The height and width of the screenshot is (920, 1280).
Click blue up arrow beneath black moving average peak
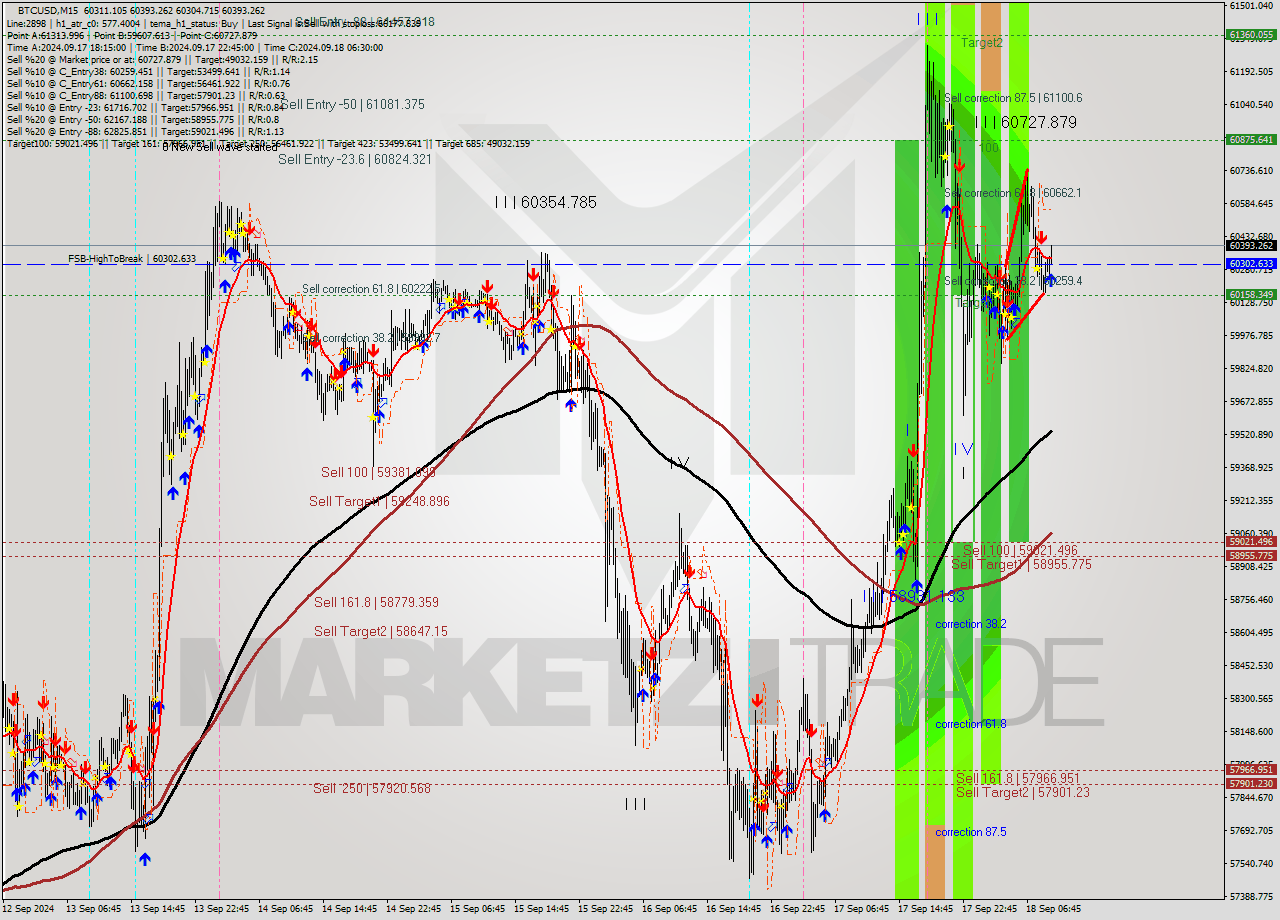click(570, 405)
